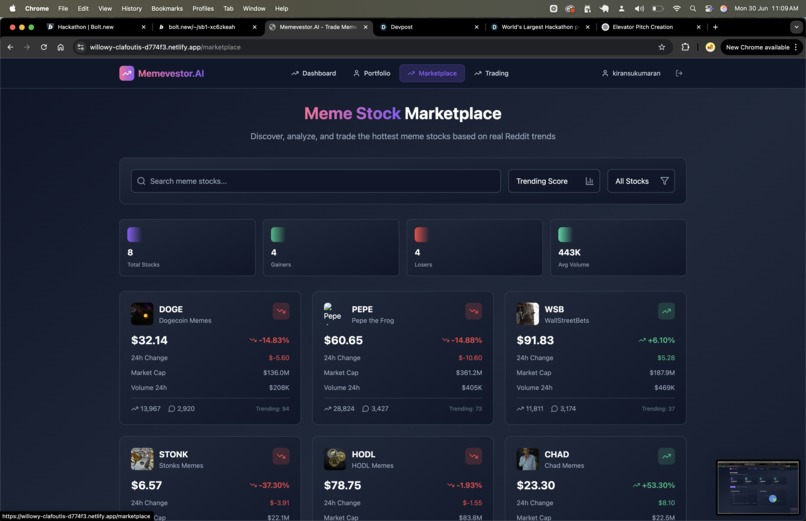Click the STONK -37.30% change
This screenshot has height=521, width=806.
click(269, 486)
